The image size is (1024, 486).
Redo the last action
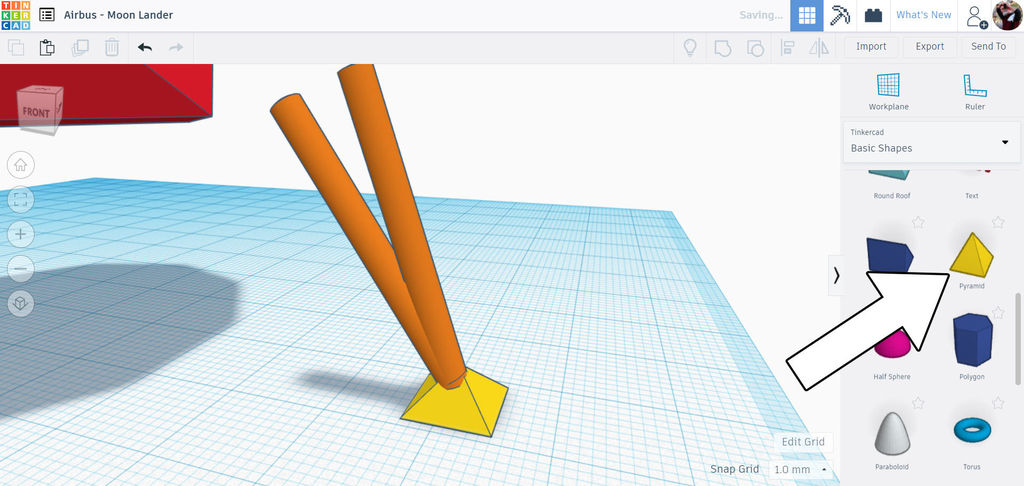(176, 47)
